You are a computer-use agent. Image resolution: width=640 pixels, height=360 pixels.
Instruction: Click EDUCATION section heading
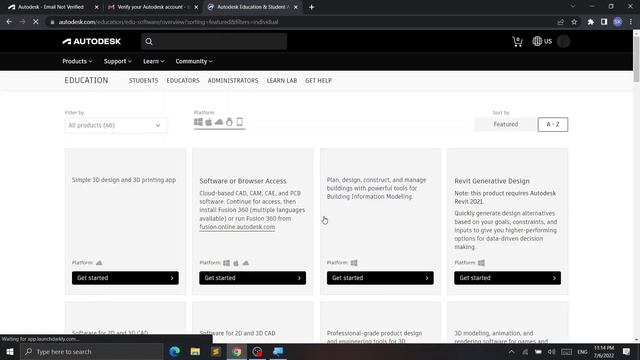[86, 80]
